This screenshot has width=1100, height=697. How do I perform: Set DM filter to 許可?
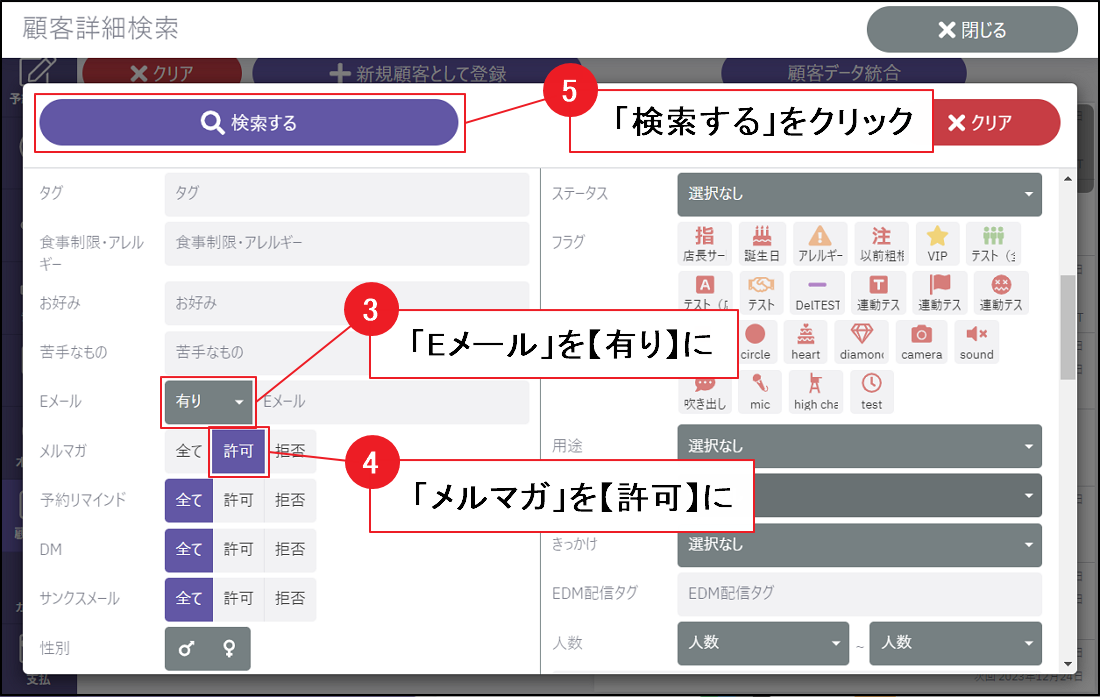(x=238, y=549)
